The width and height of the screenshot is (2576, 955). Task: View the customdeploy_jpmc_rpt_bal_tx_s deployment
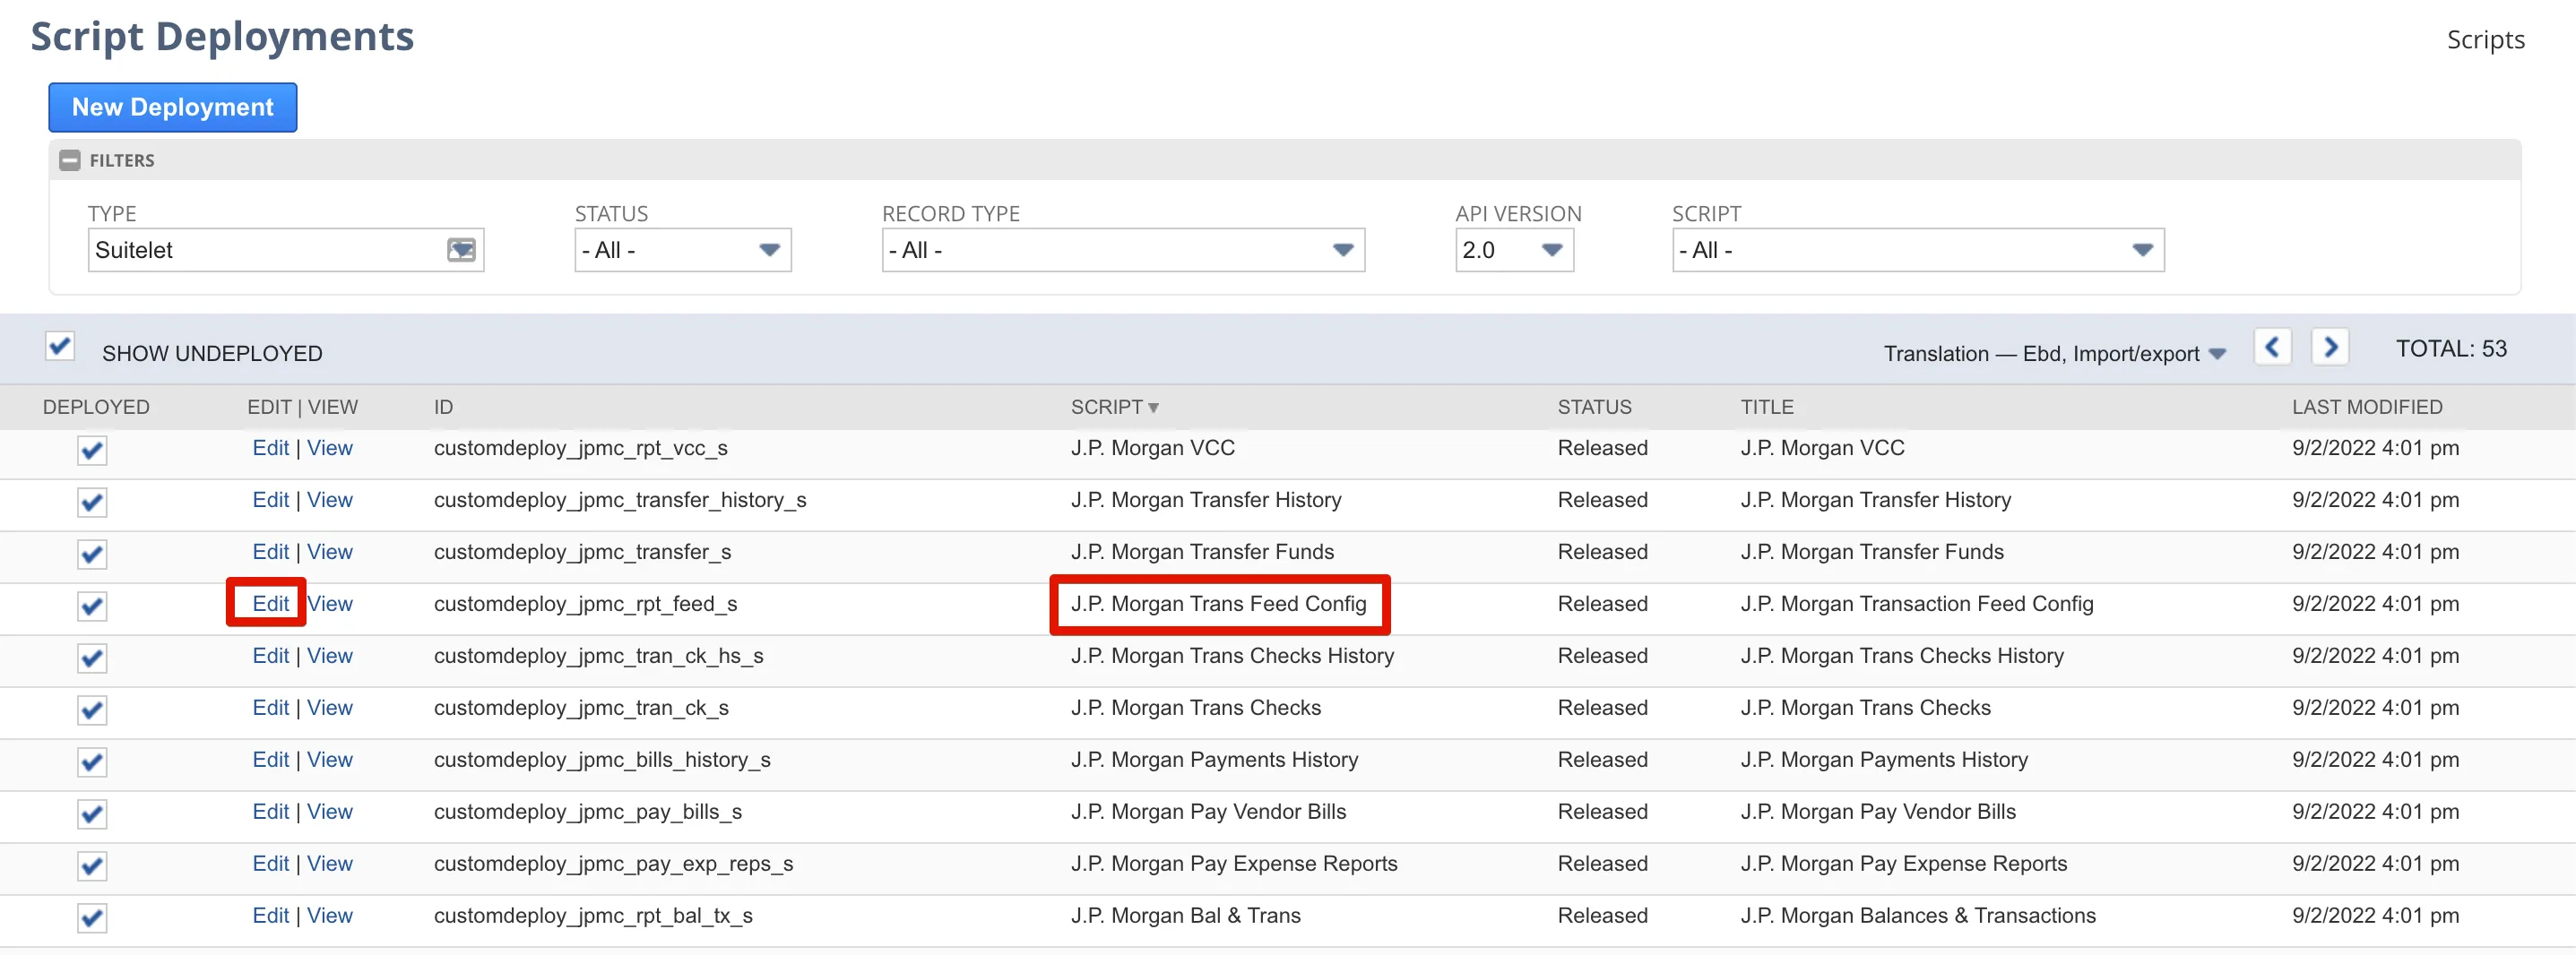tap(330, 916)
